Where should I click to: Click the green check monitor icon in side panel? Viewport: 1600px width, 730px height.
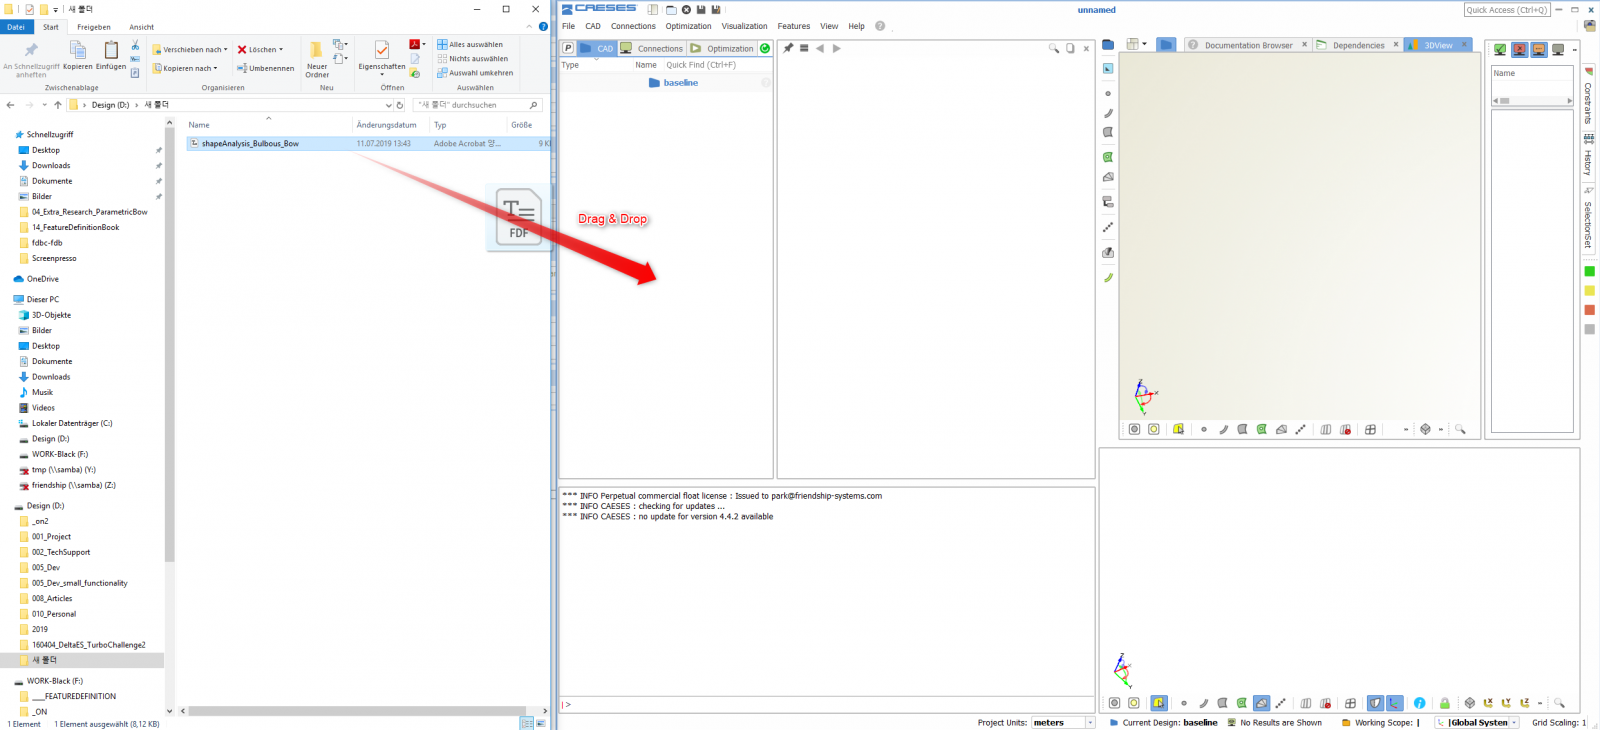click(x=1500, y=49)
